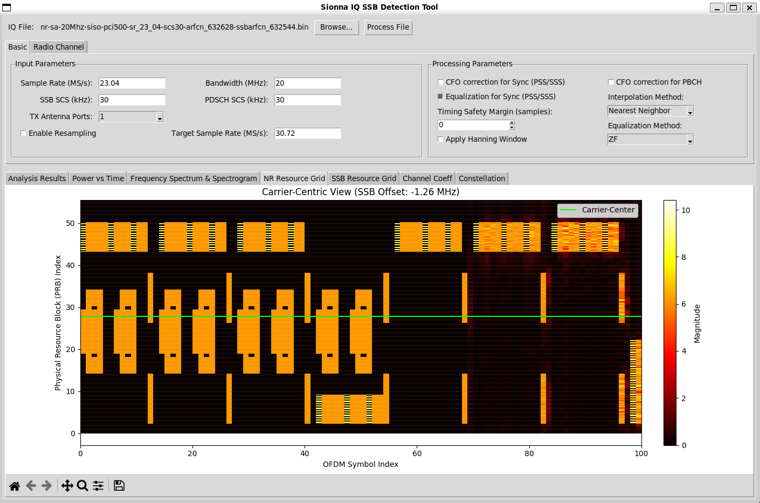Click the Sample Rate input field
Viewport: 760px width, 503px height.
pyautogui.click(x=132, y=83)
